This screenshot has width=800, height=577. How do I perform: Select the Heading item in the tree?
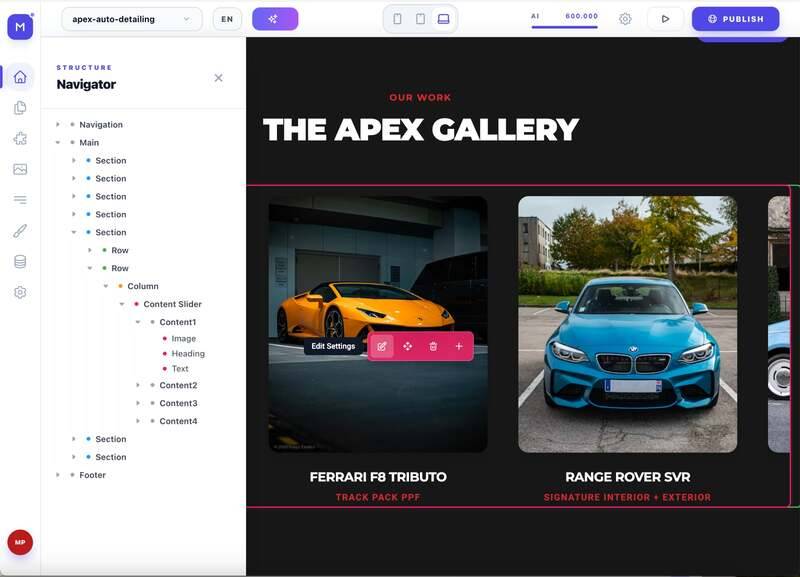[188, 354]
